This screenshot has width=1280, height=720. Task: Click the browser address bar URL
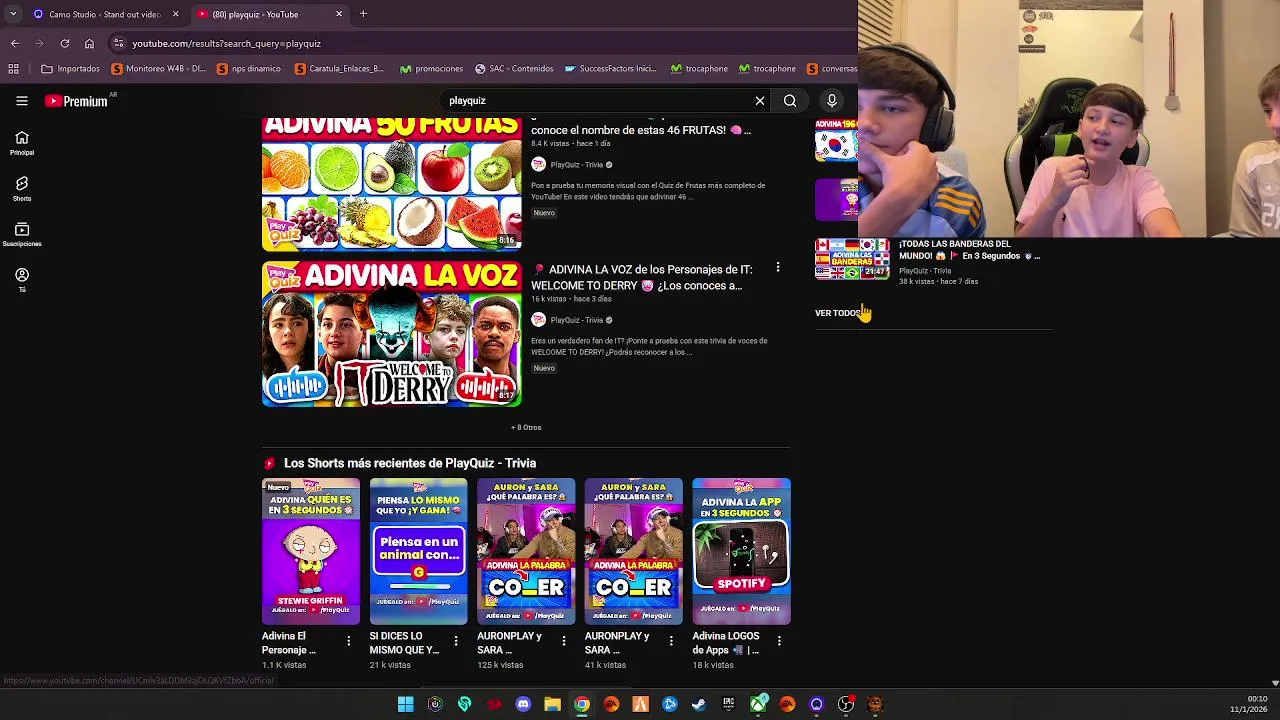click(x=227, y=43)
